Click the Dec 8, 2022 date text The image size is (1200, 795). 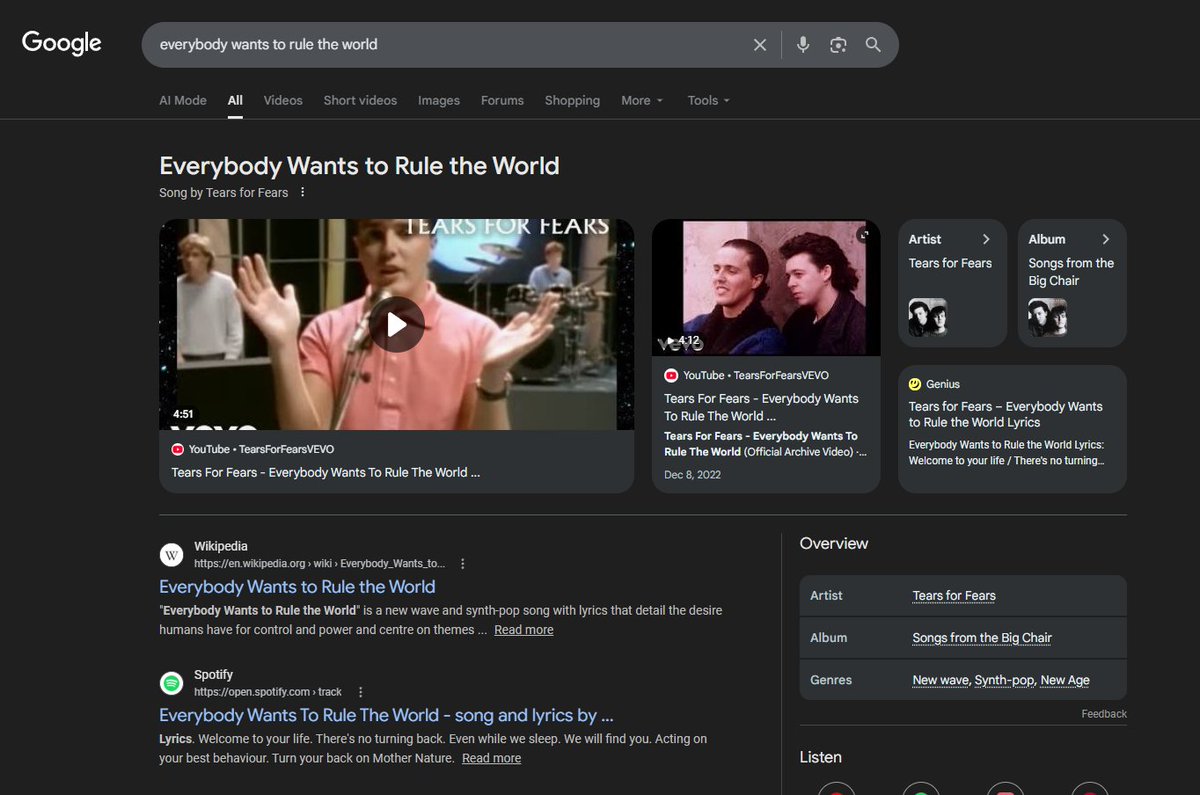692,475
